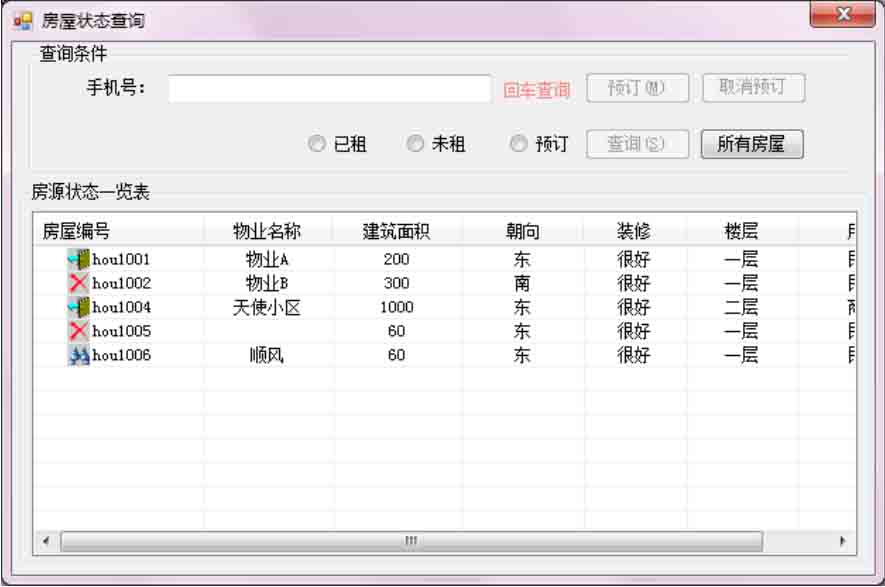Select the 未租 radio button
The width and height of the screenshot is (885, 587).
415,144
